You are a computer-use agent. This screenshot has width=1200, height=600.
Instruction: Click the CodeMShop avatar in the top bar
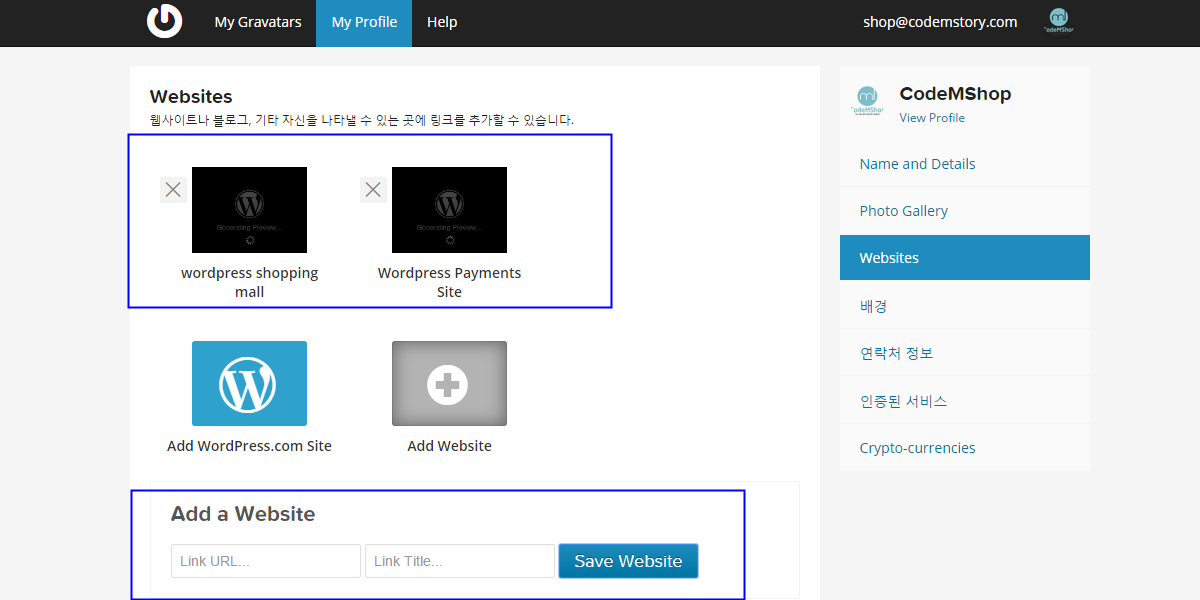[x=1058, y=20]
